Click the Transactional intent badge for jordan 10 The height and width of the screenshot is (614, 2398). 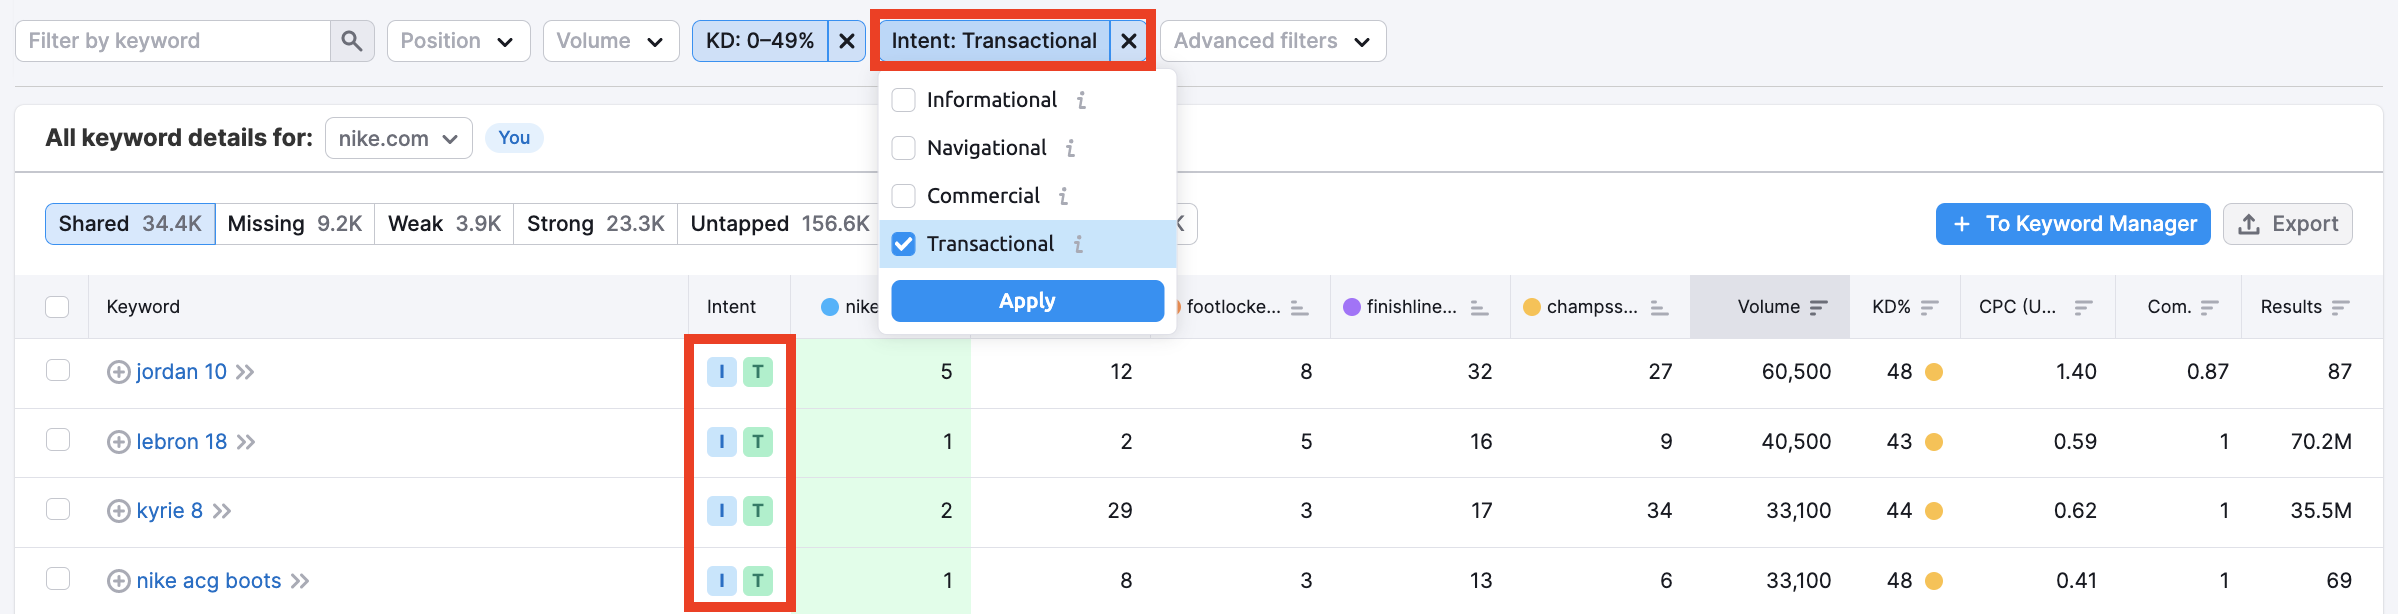point(758,372)
